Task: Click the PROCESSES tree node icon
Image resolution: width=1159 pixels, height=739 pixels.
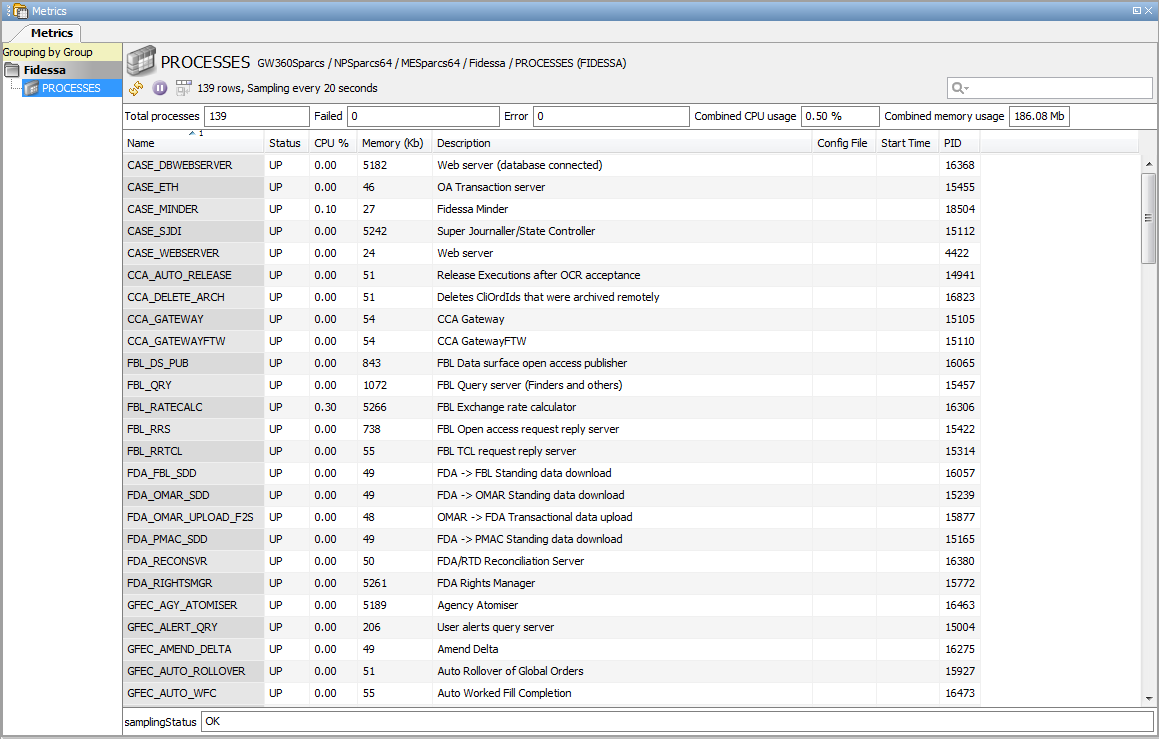Action: [x=31, y=89]
